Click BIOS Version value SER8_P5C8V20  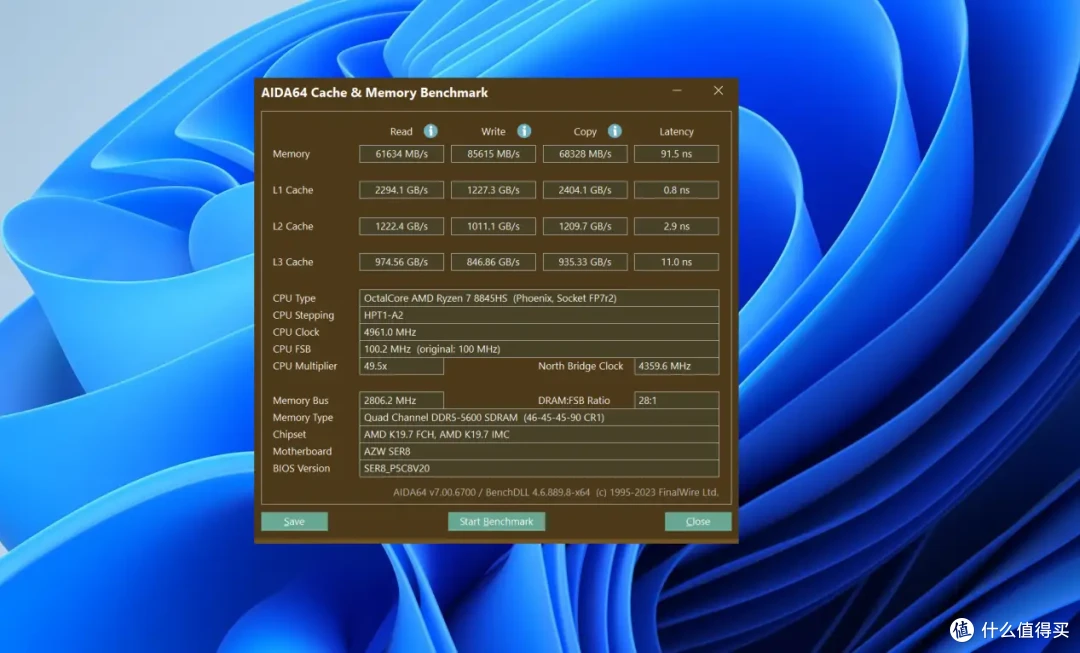point(539,468)
